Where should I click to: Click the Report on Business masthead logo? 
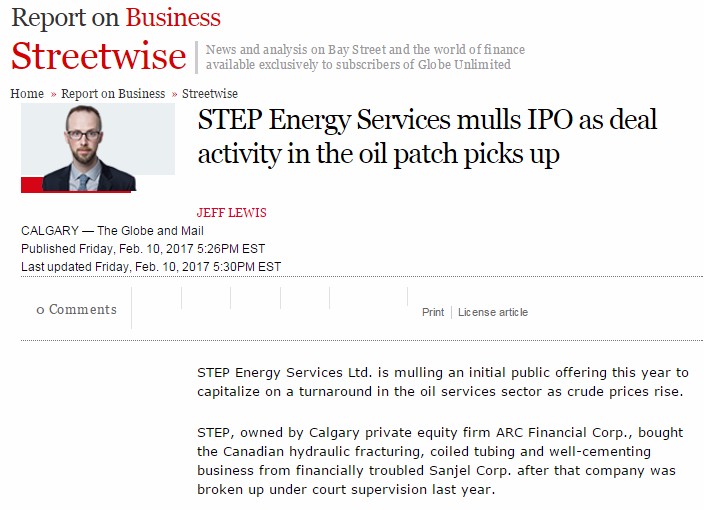click(116, 17)
